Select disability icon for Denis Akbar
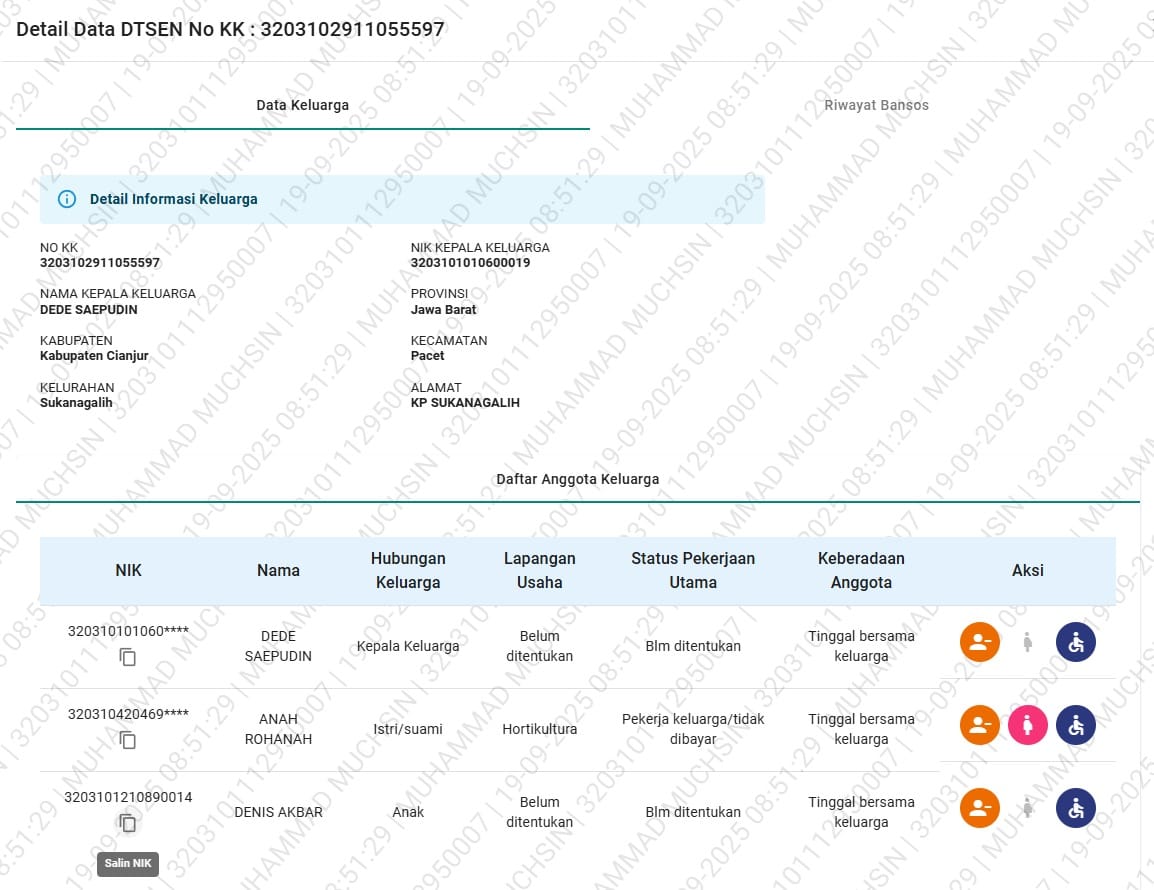The height and width of the screenshot is (890, 1154). tap(1076, 808)
